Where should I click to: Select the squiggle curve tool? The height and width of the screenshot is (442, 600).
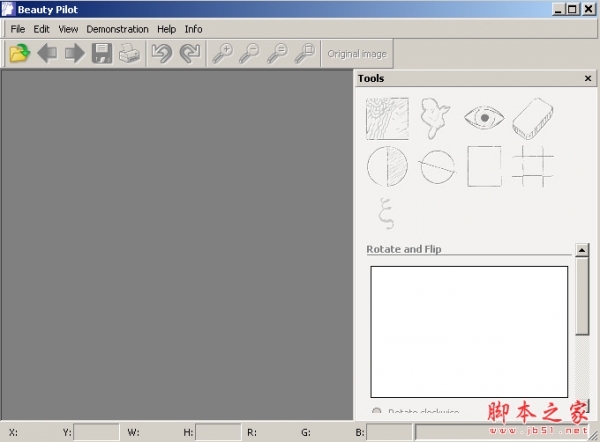click(x=386, y=214)
